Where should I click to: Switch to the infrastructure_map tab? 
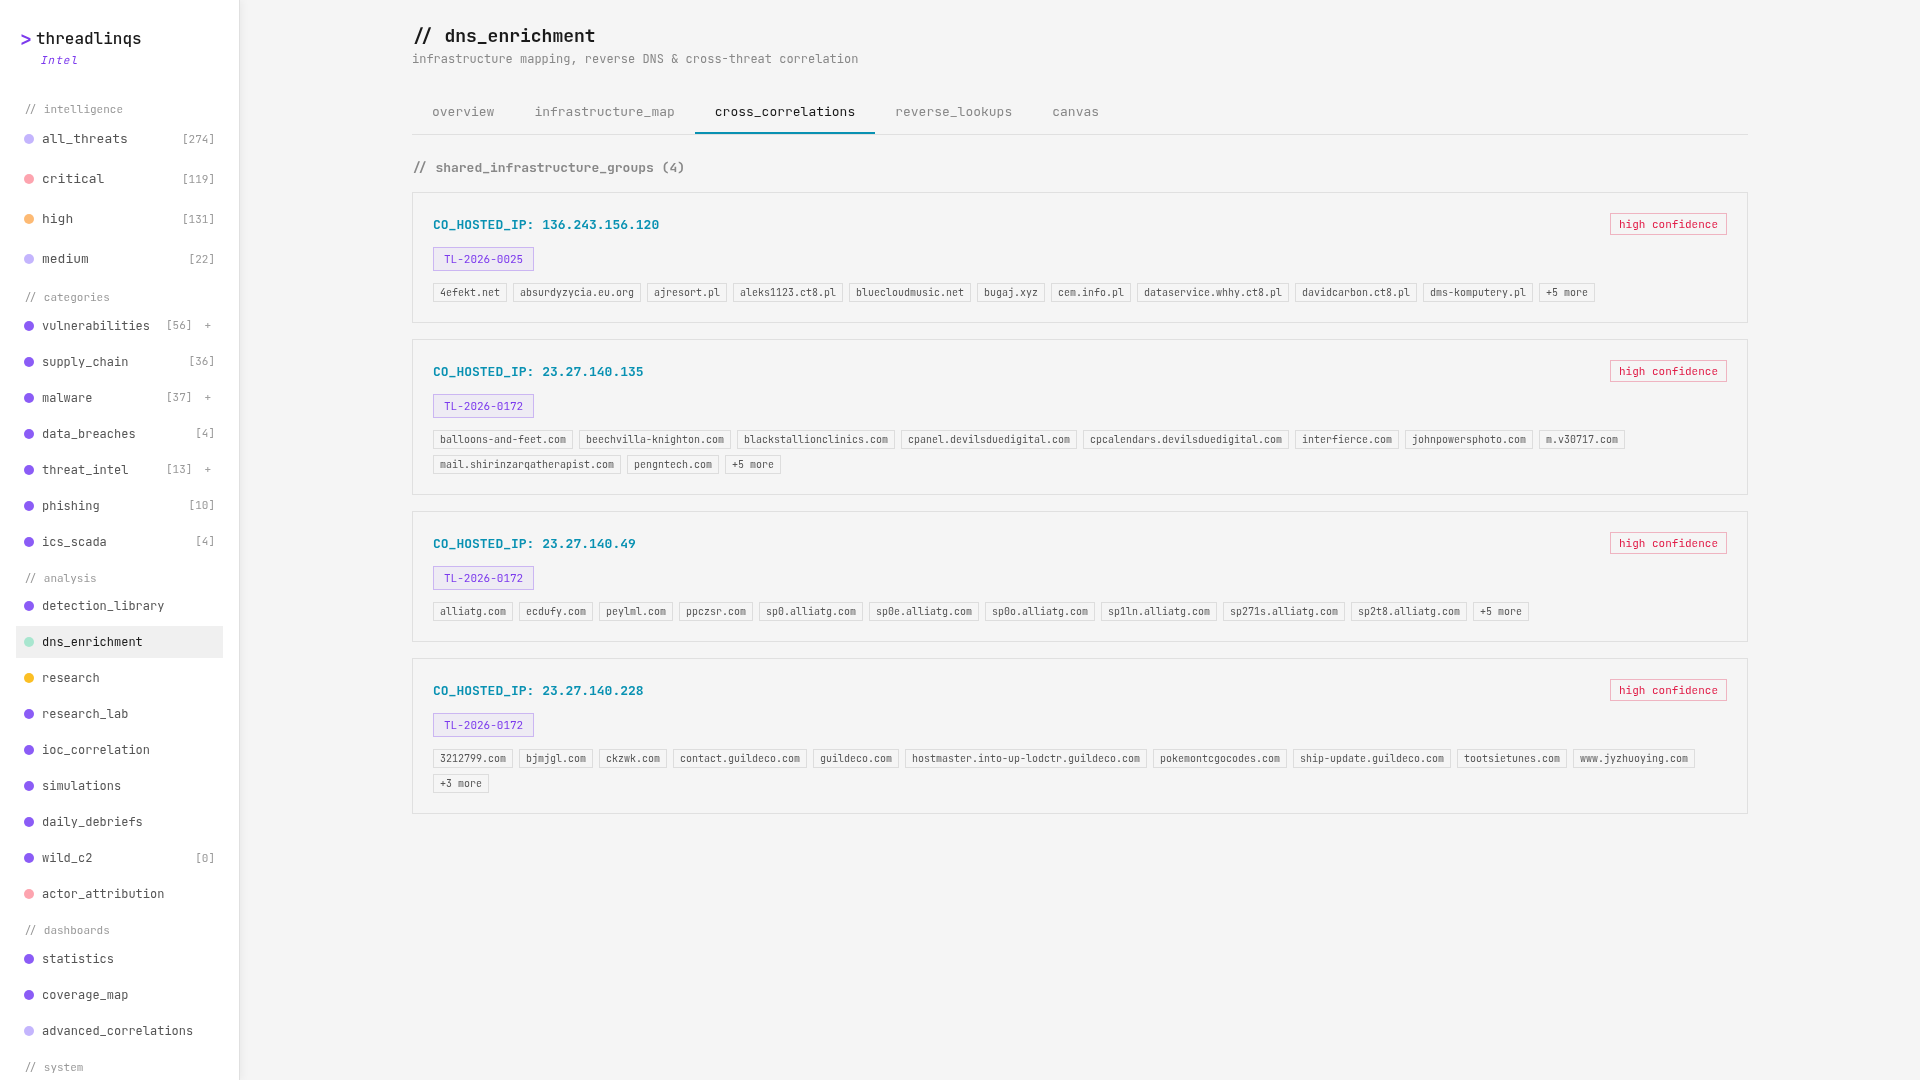[x=604, y=112]
